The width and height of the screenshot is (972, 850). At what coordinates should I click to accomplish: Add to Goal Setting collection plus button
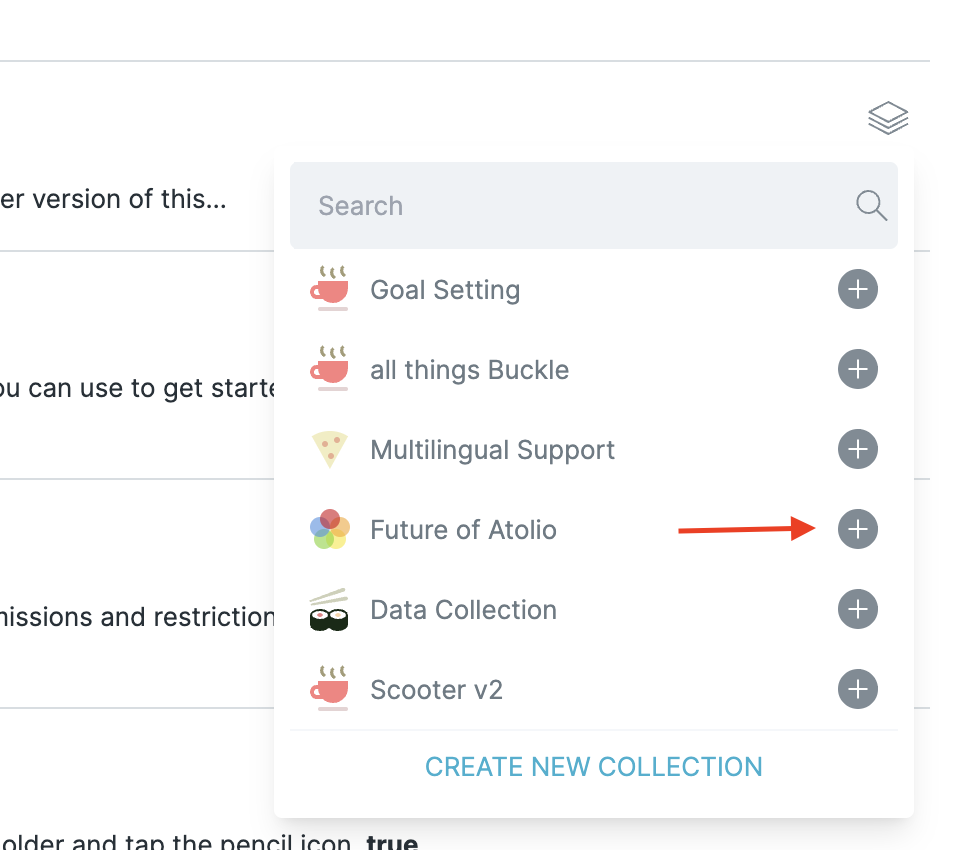coord(857,290)
